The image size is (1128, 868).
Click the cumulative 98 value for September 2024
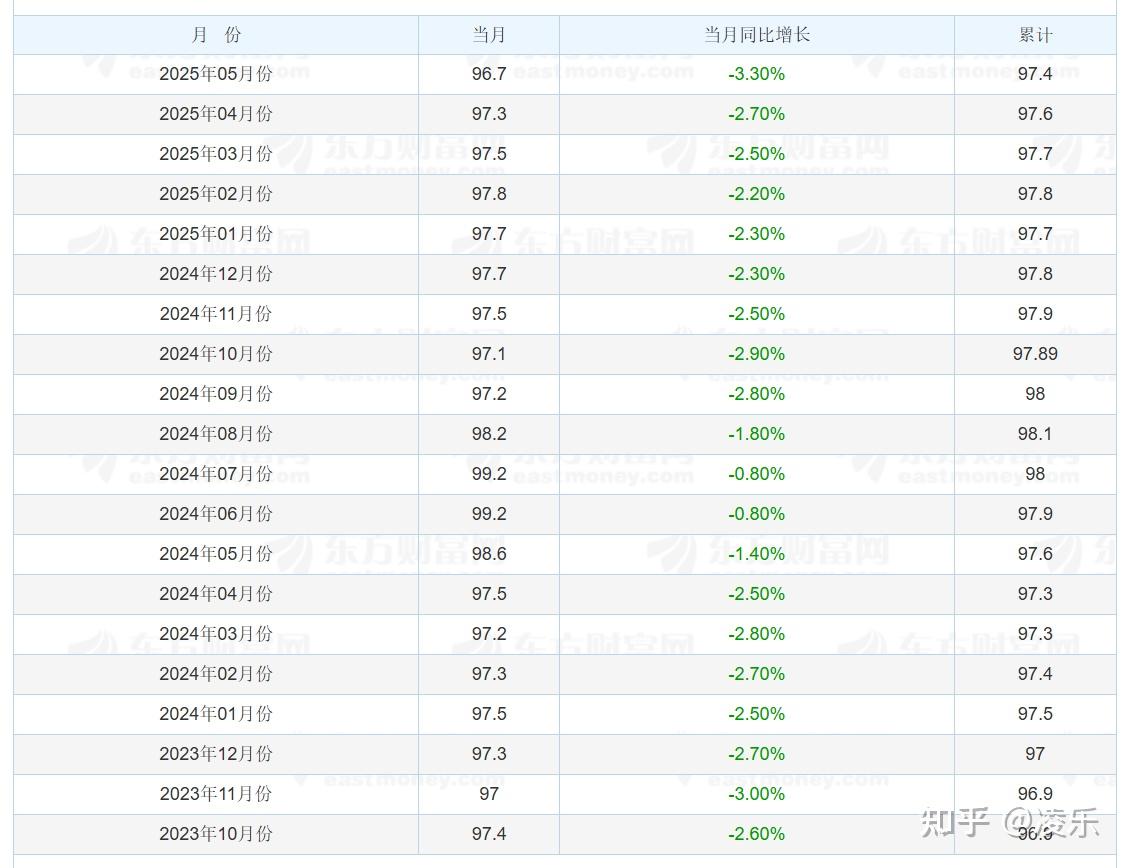tap(1035, 394)
